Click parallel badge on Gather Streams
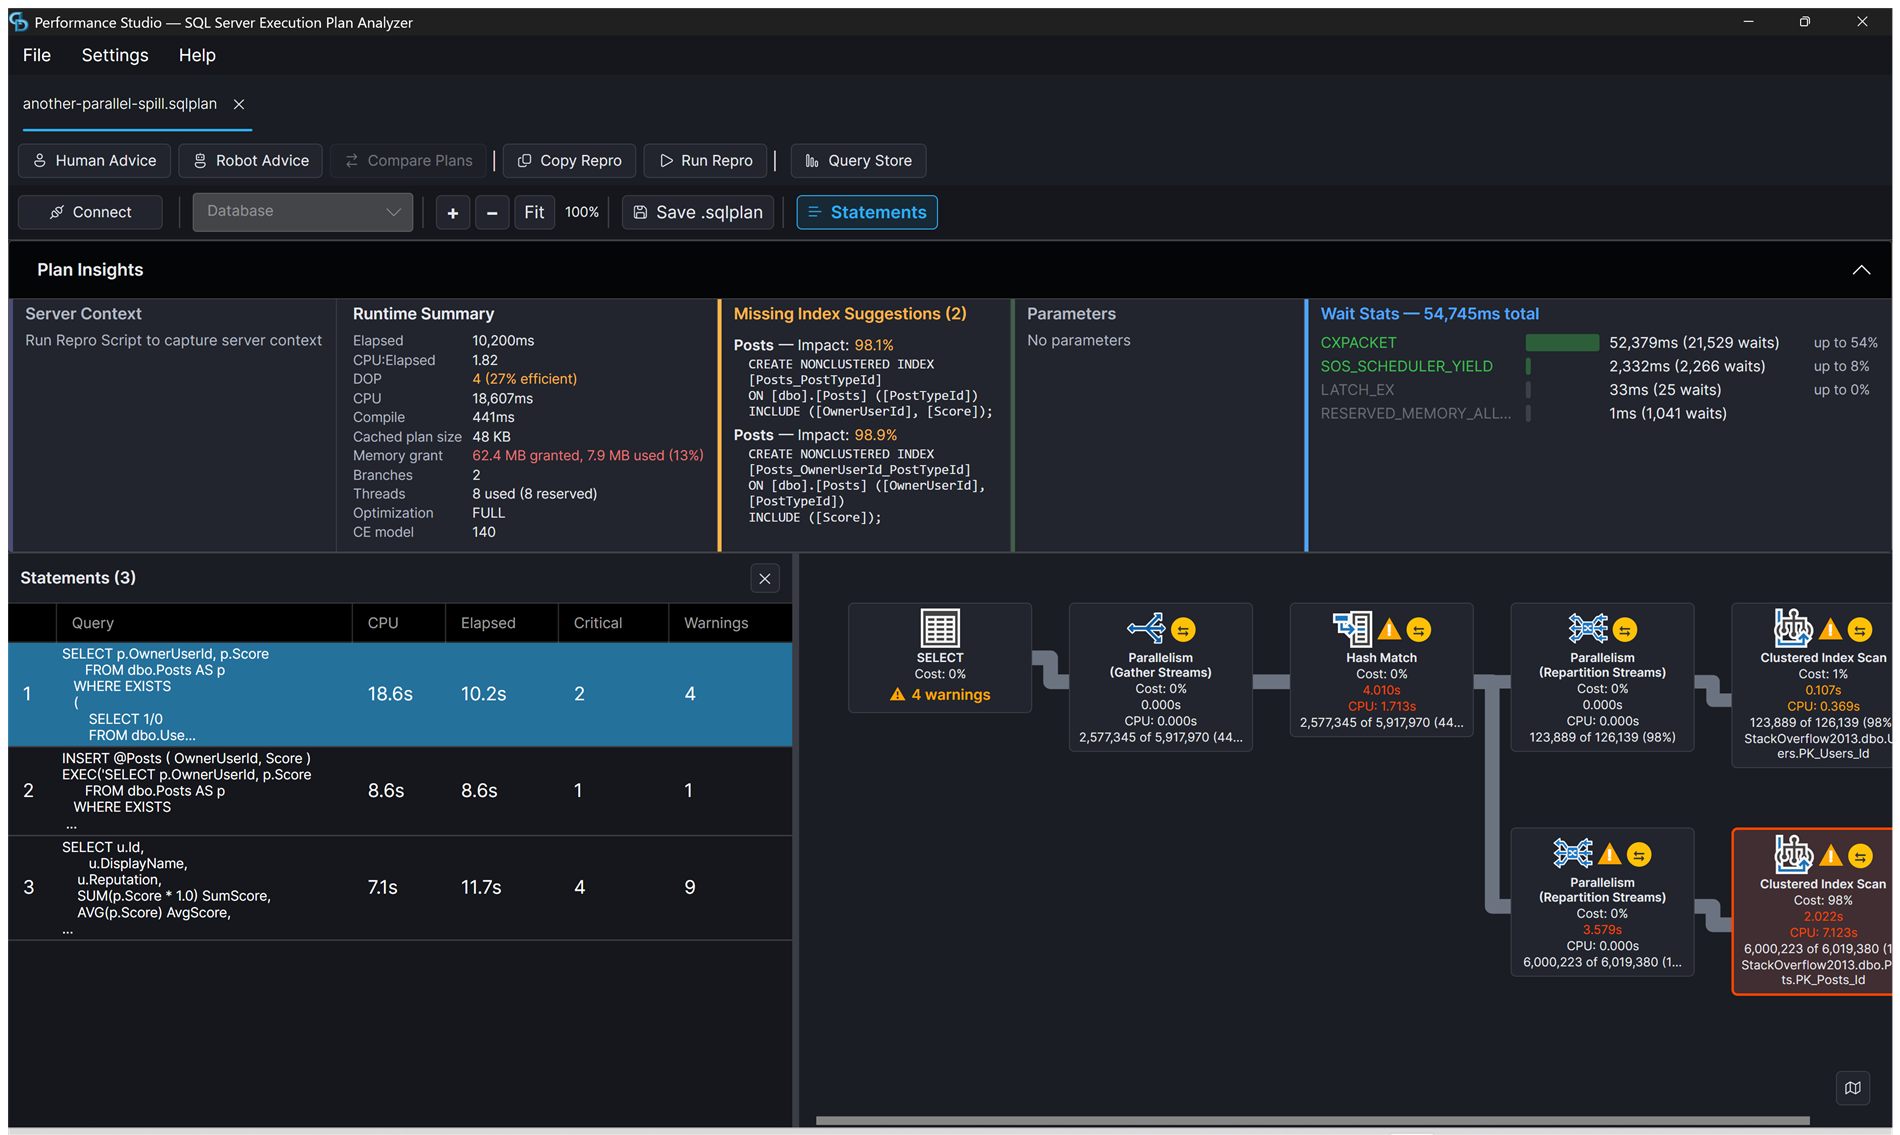Screen dimensions: 1900x1135 (1183, 630)
